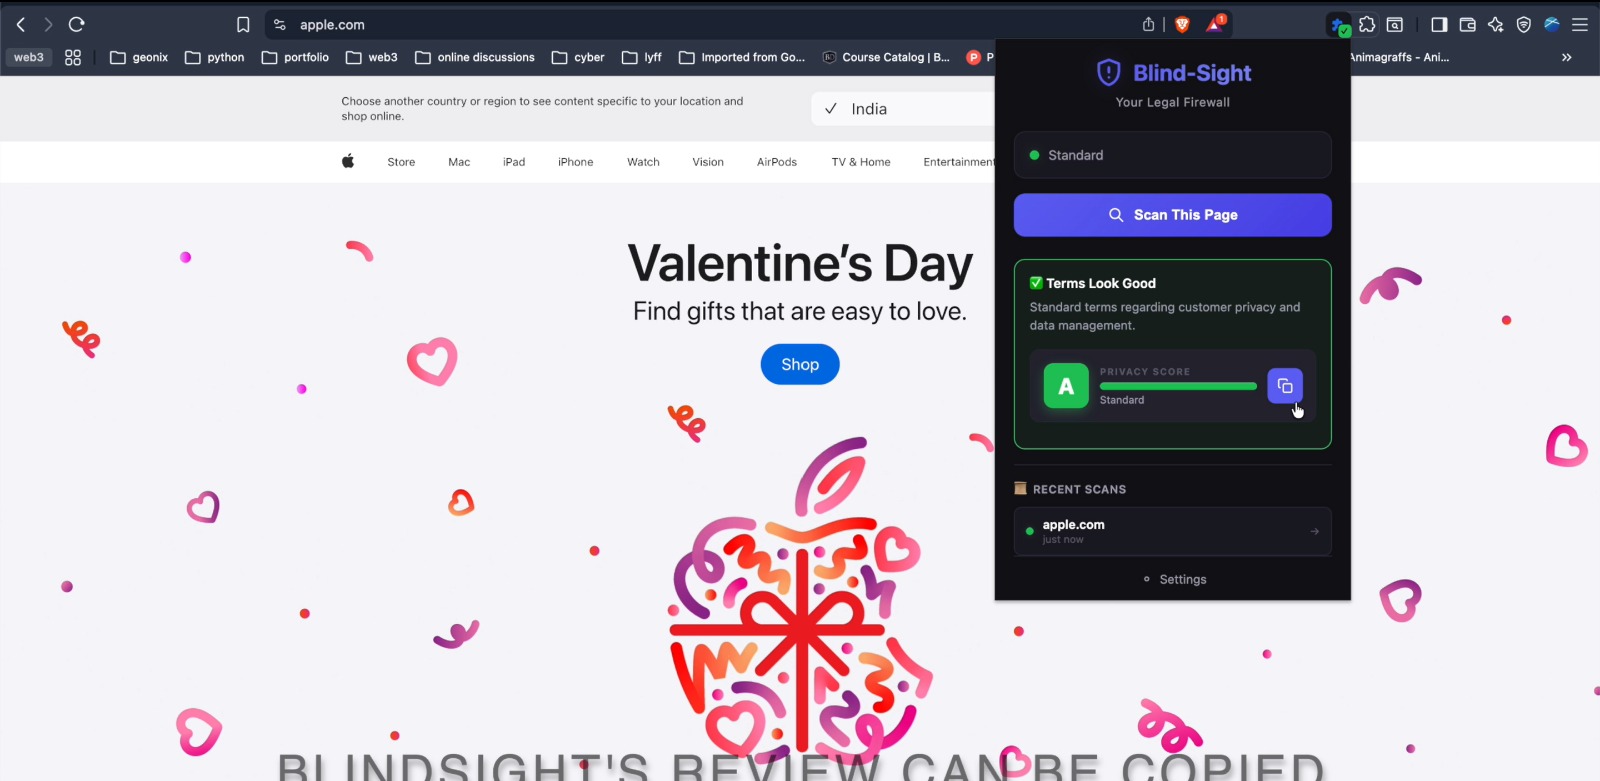Click 'Find gifts that are easy to love.'
This screenshot has width=1600, height=781.
(800, 312)
